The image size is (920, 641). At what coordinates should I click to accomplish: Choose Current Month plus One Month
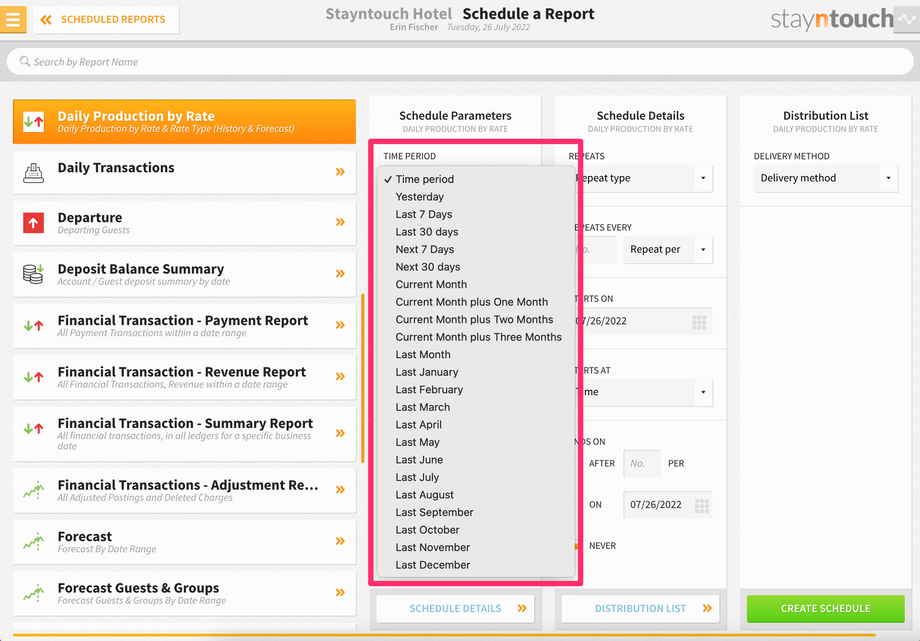pos(476,302)
